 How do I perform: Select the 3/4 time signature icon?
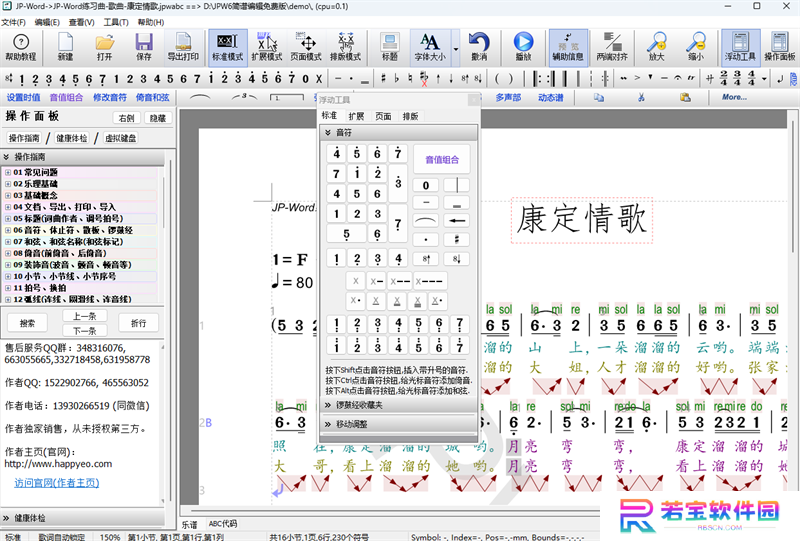[x=737, y=79]
